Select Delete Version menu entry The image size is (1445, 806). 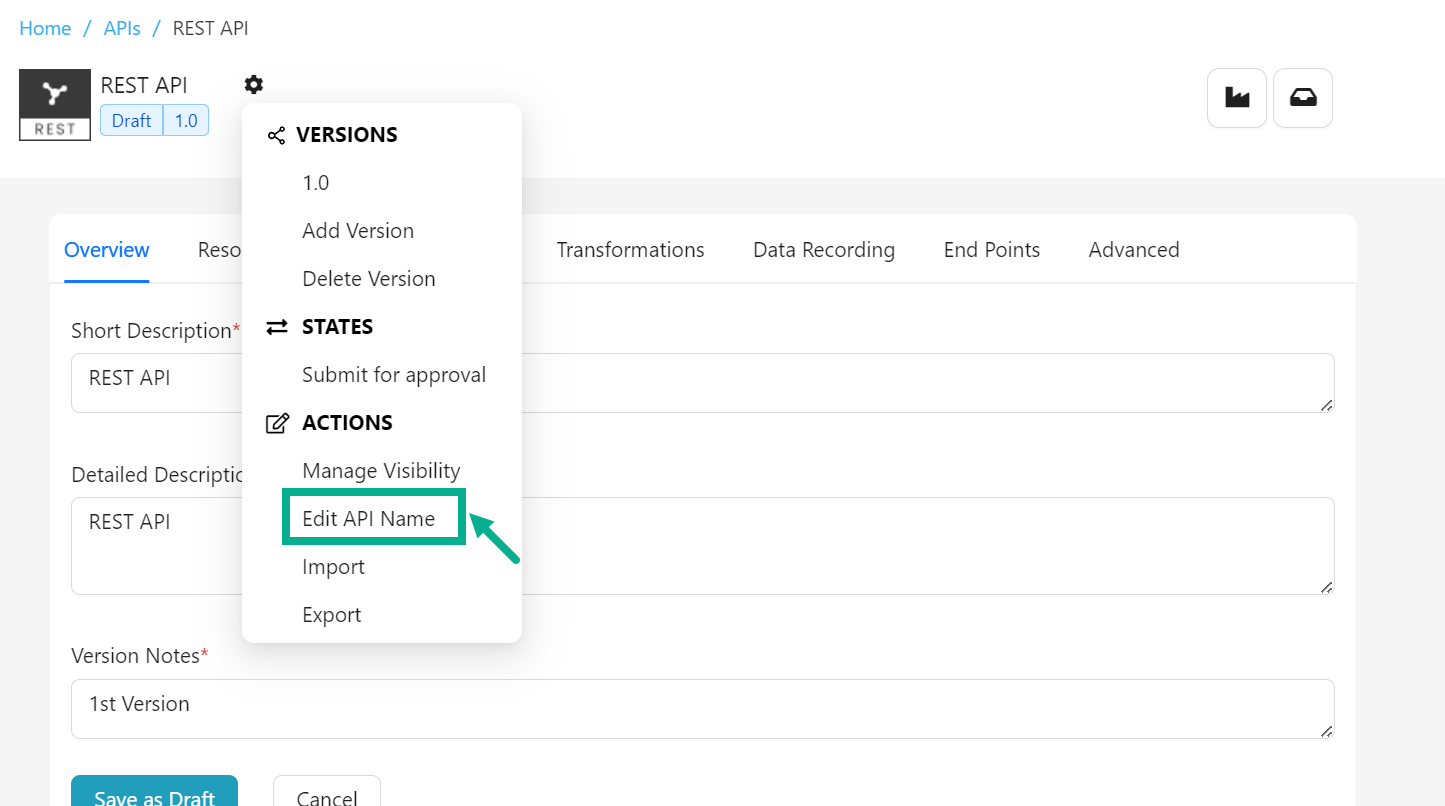tap(369, 279)
